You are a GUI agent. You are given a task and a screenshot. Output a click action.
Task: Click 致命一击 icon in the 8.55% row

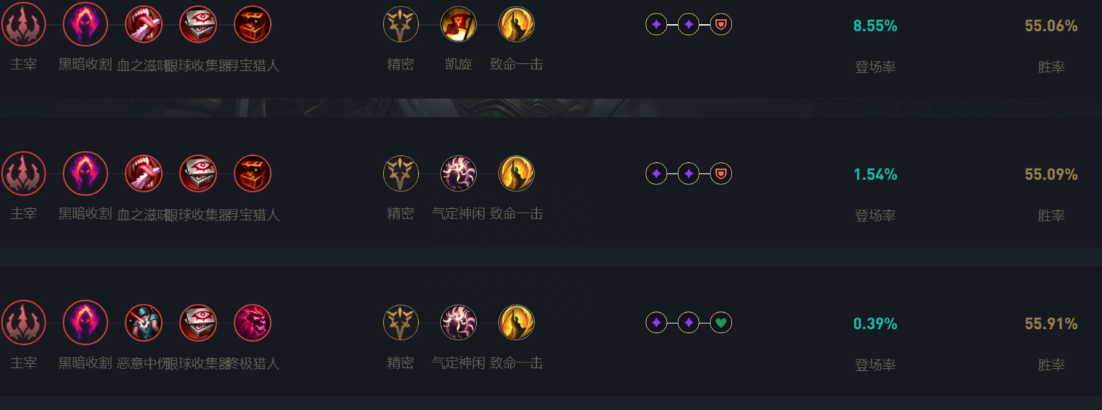516,25
